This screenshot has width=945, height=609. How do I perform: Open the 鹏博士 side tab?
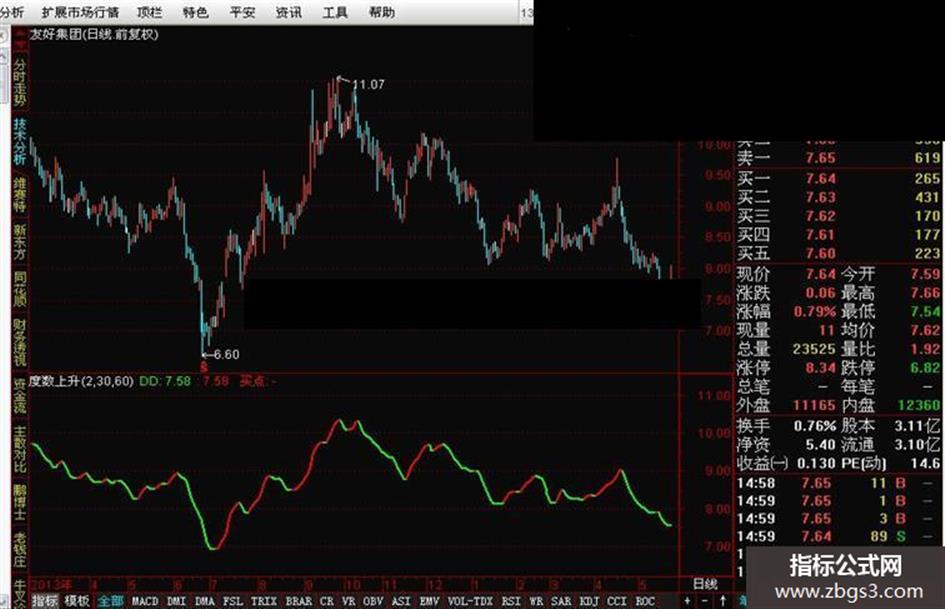(x=20, y=502)
